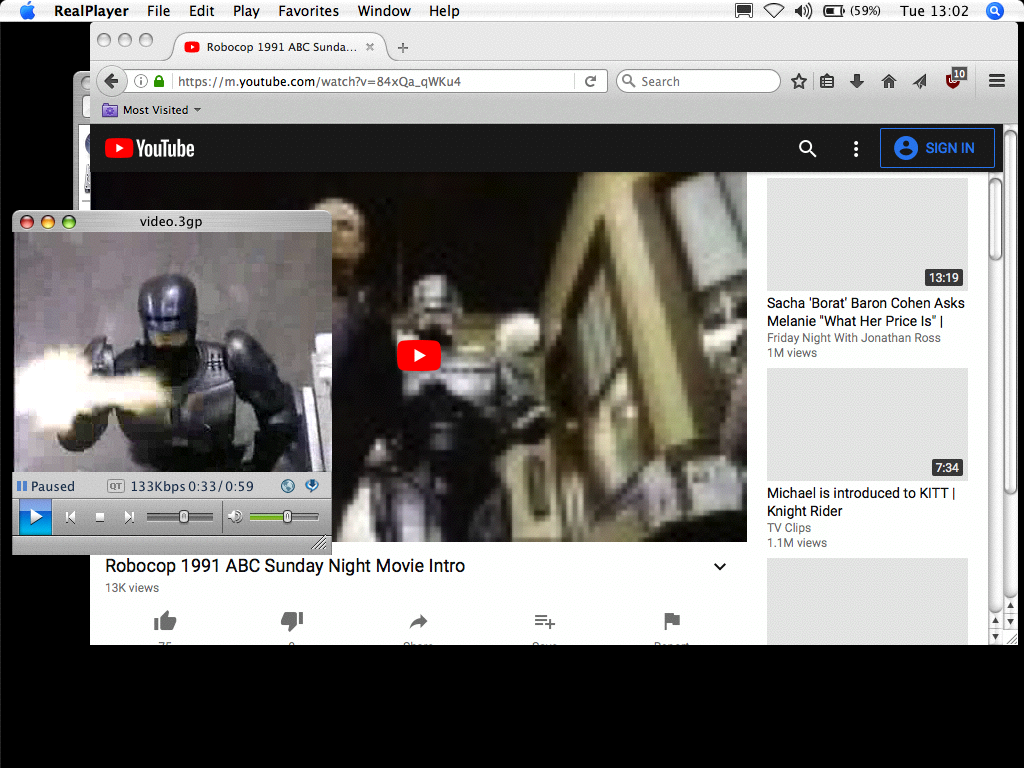Show bookmarks list icon in Firefox toolbar
The width and height of the screenshot is (1024, 768).
point(827,81)
